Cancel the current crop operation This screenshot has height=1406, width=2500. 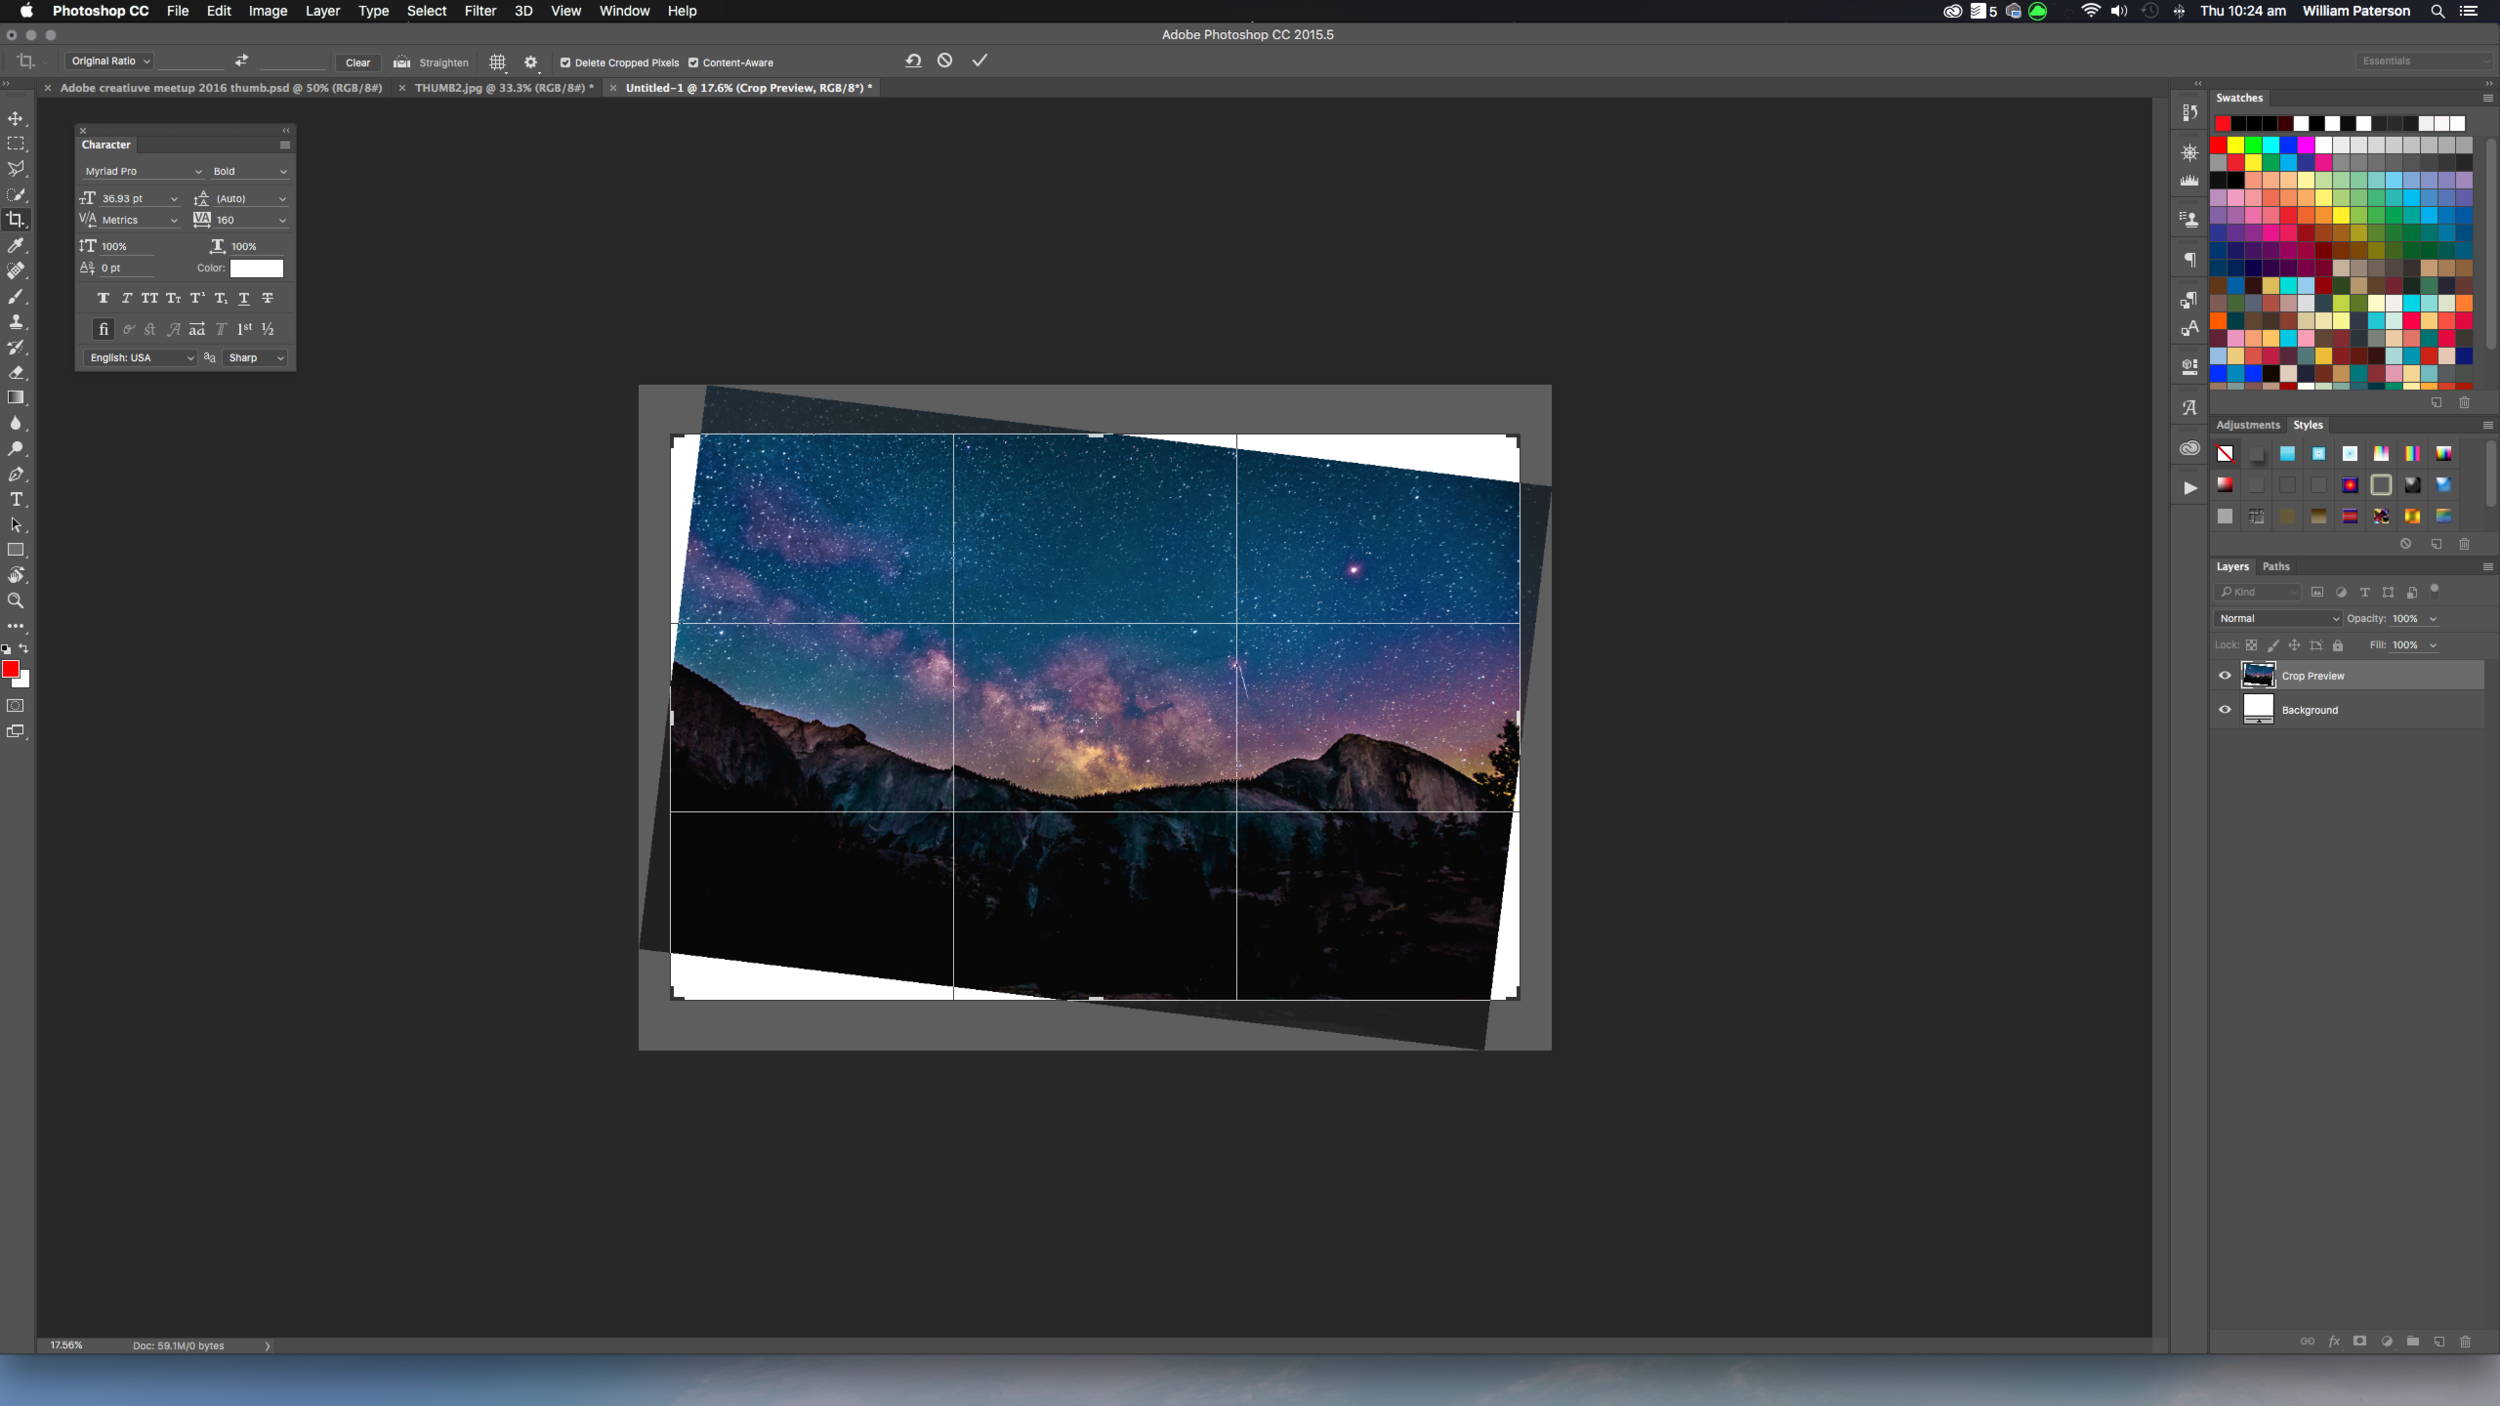point(945,61)
